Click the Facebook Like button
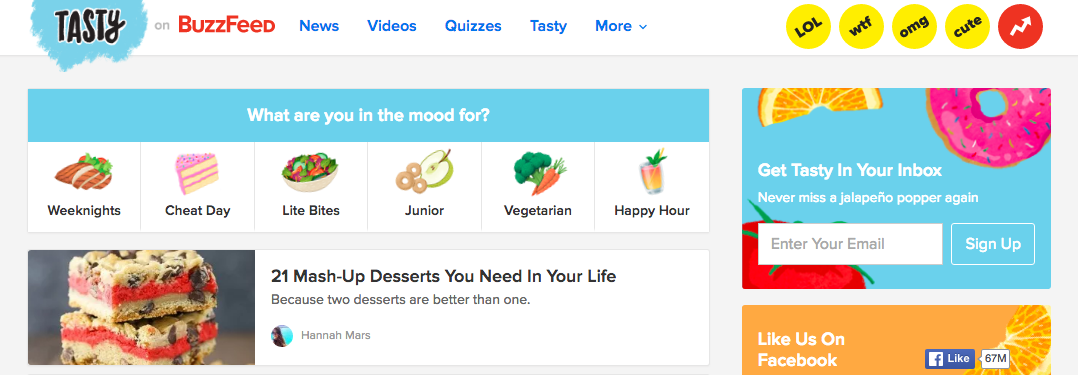 pyautogui.click(x=950, y=358)
